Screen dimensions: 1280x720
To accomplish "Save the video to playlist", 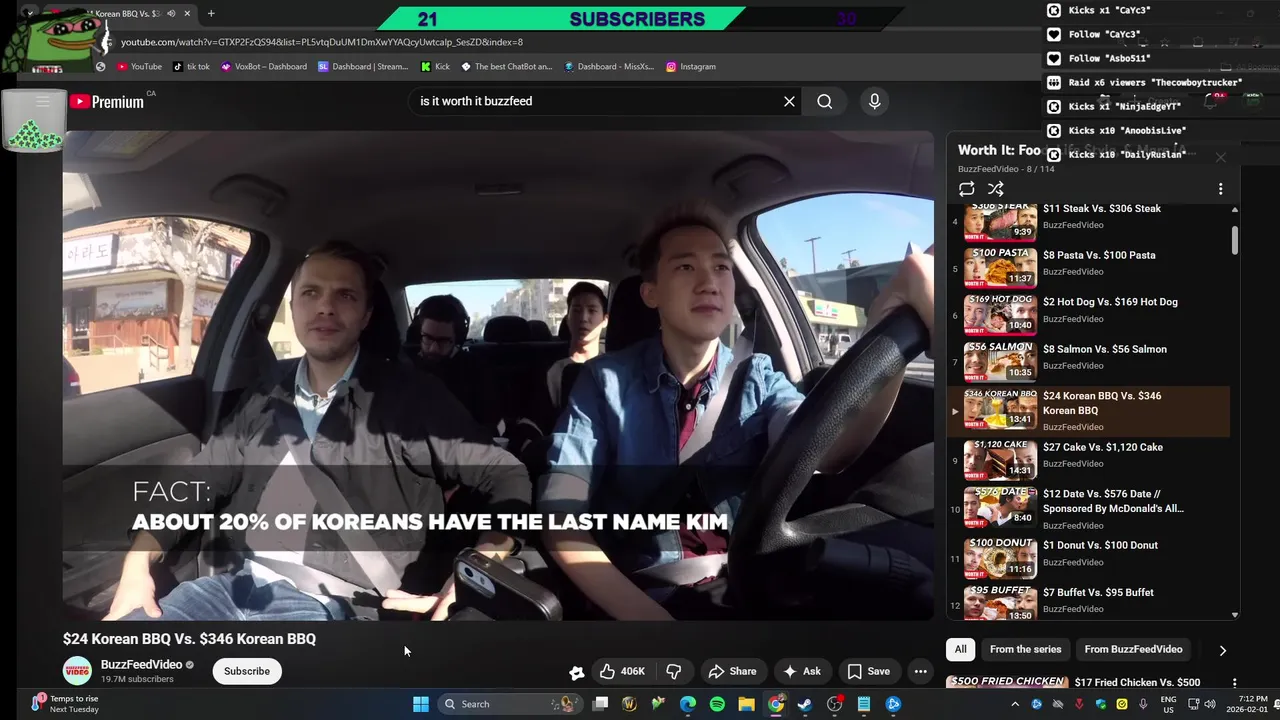I will (868, 671).
